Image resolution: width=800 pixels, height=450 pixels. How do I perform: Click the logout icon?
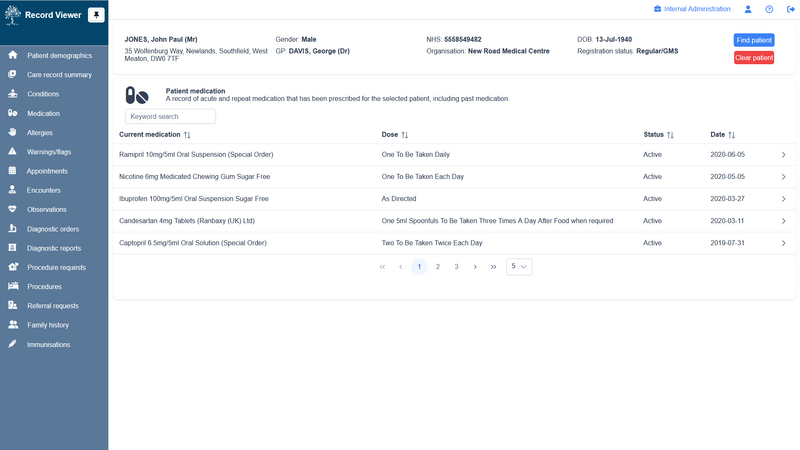(791, 9)
